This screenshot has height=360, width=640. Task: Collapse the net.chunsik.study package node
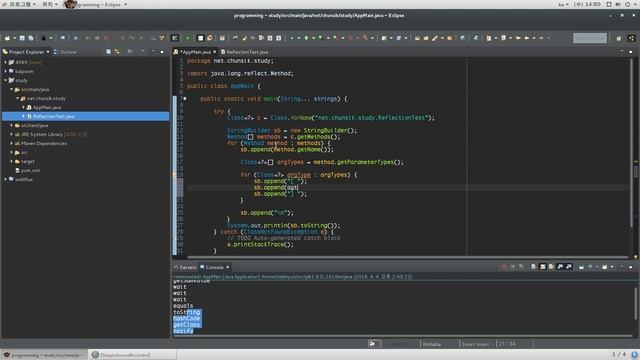(x=18, y=98)
